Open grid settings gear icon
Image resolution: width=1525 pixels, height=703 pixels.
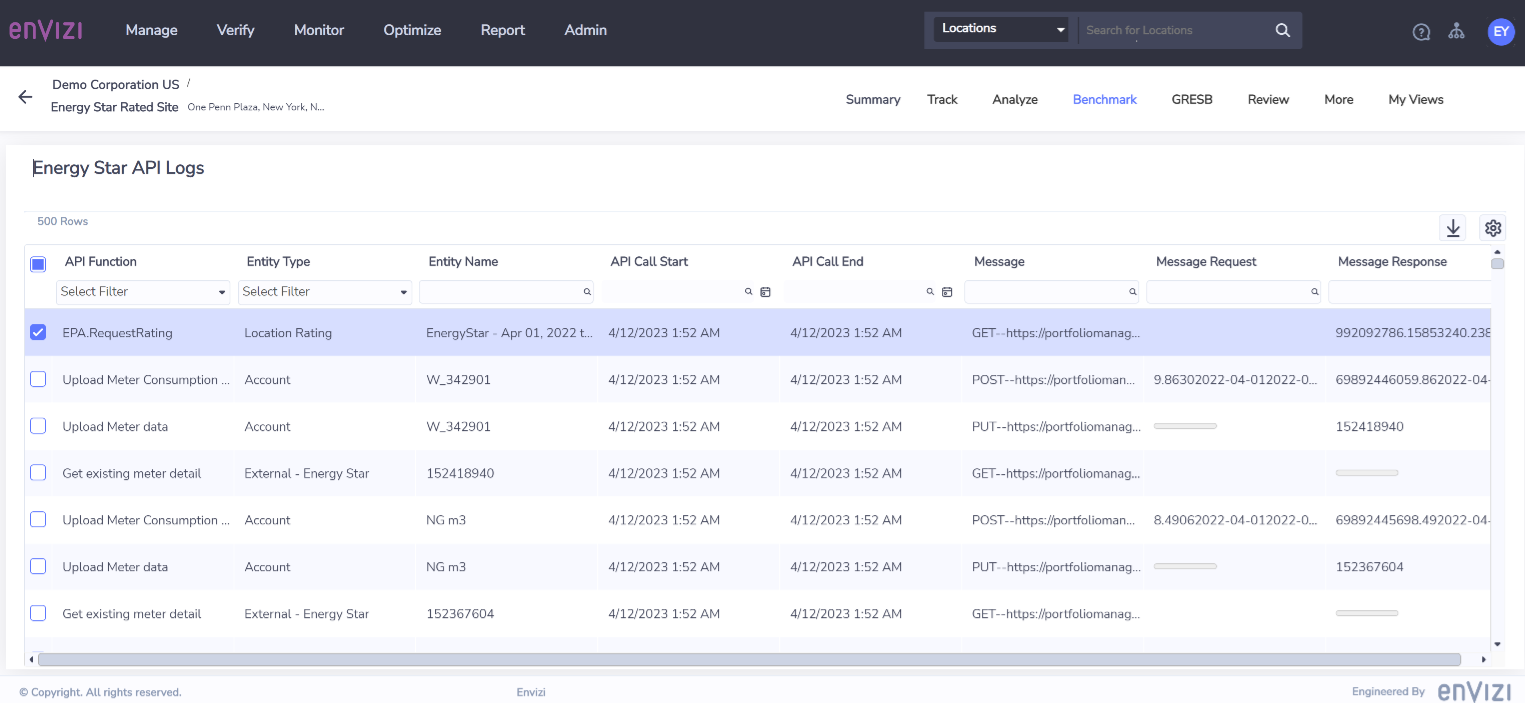[1493, 228]
